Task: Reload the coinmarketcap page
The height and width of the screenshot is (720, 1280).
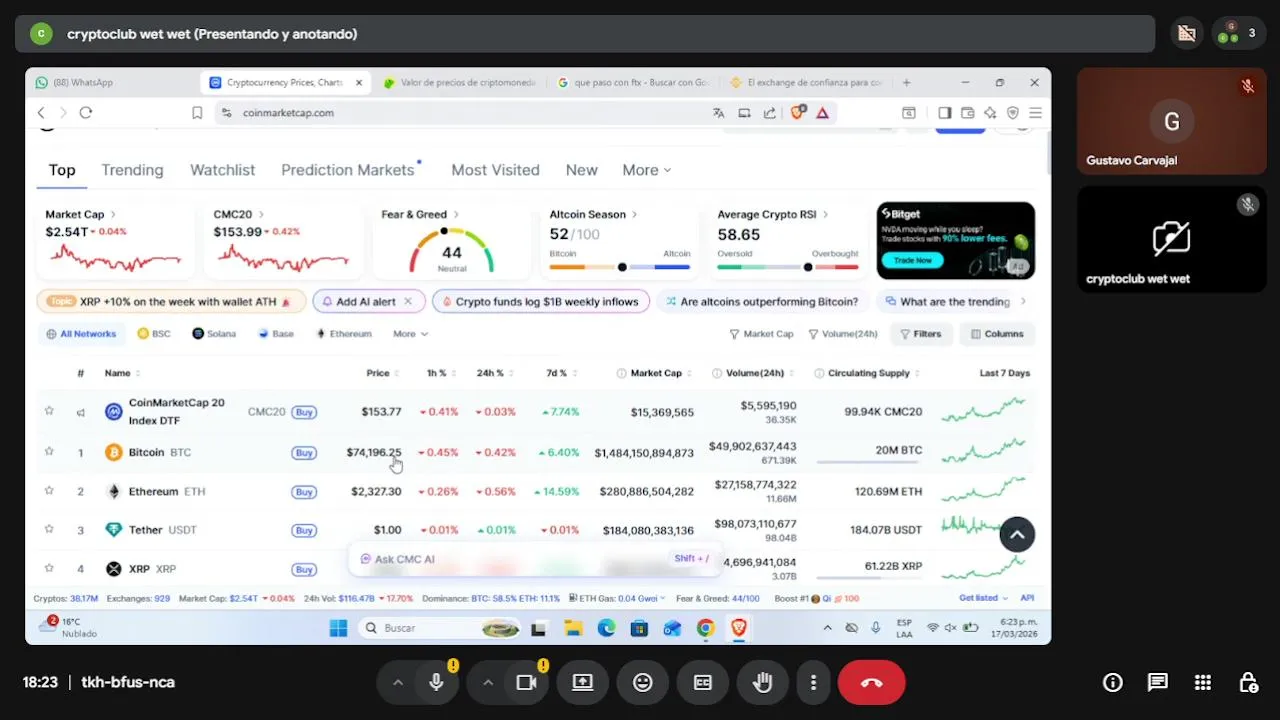Action: click(x=86, y=113)
